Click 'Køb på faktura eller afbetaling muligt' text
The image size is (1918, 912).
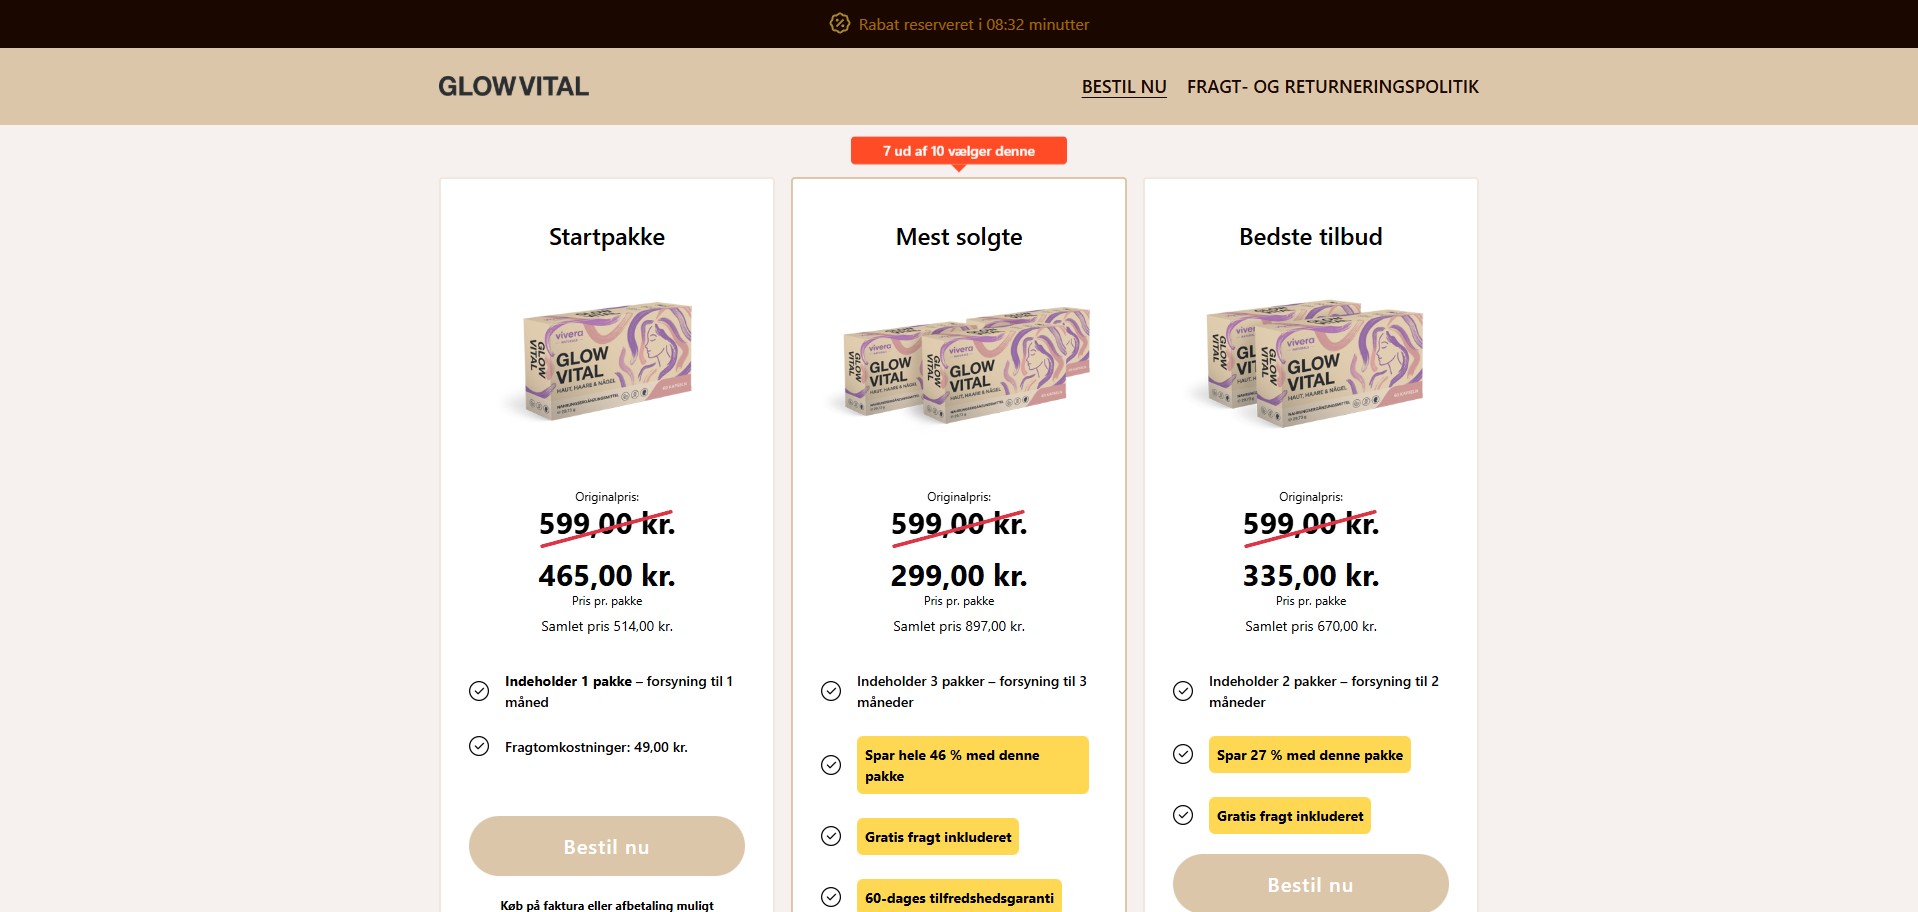point(607,904)
